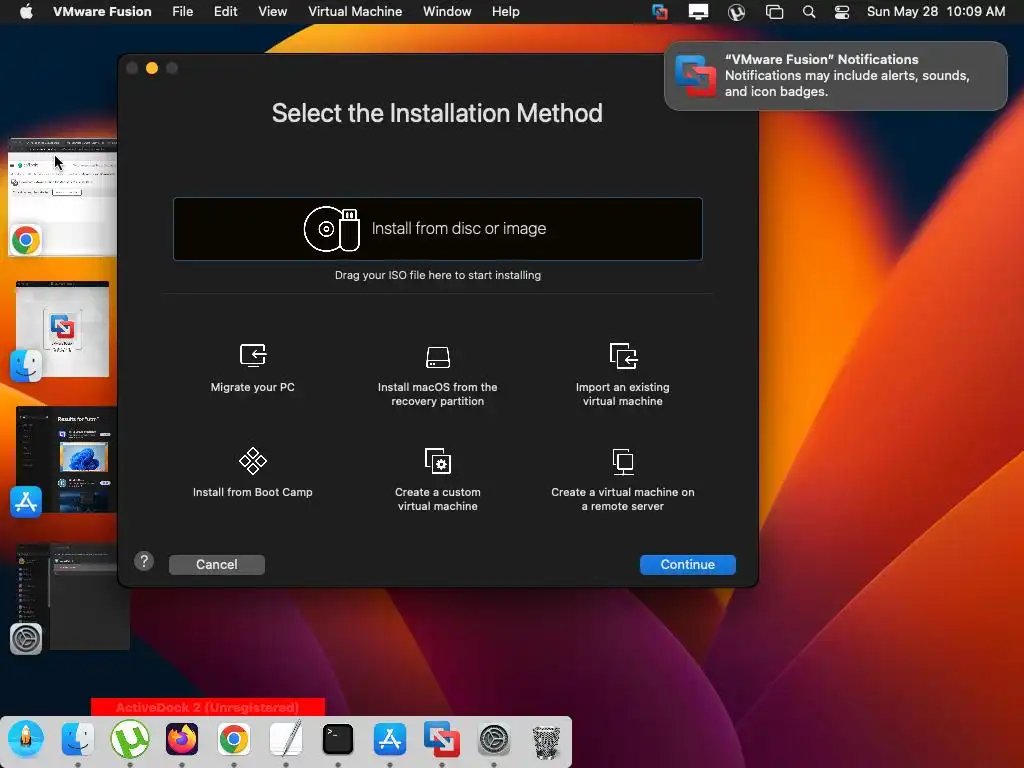The height and width of the screenshot is (768, 1024).
Task: Click the date and time in menu bar
Action: click(x=936, y=12)
